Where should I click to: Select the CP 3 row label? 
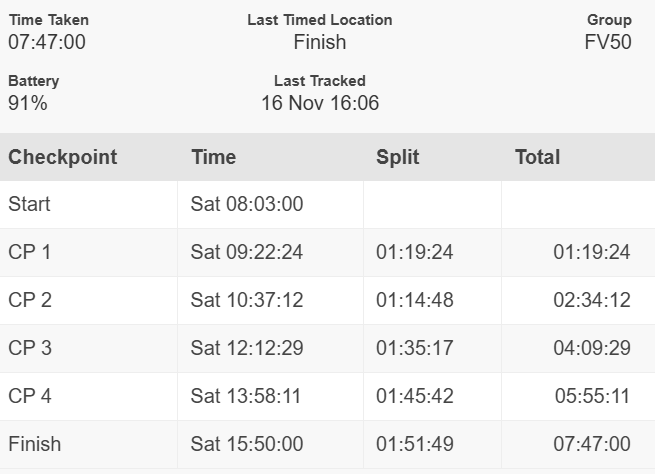(x=29, y=348)
